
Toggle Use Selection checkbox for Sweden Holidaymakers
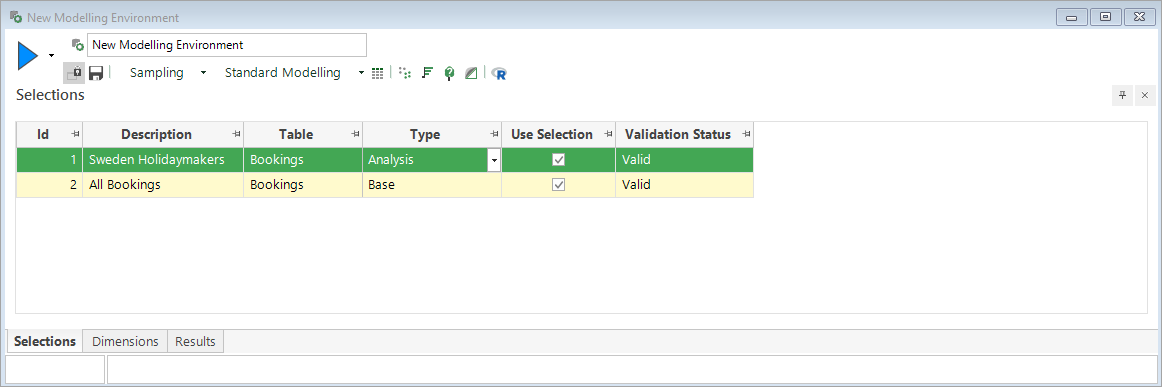pyautogui.click(x=559, y=159)
